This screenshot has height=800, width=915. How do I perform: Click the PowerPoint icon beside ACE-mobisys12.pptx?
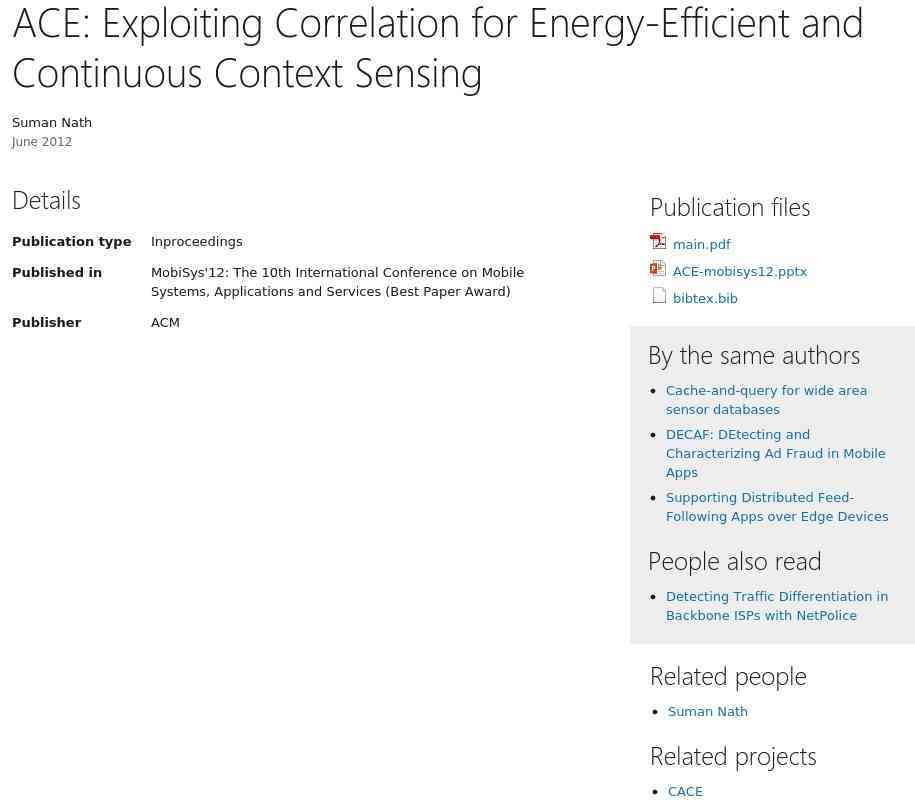pyautogui.click(x=658, y=269)
